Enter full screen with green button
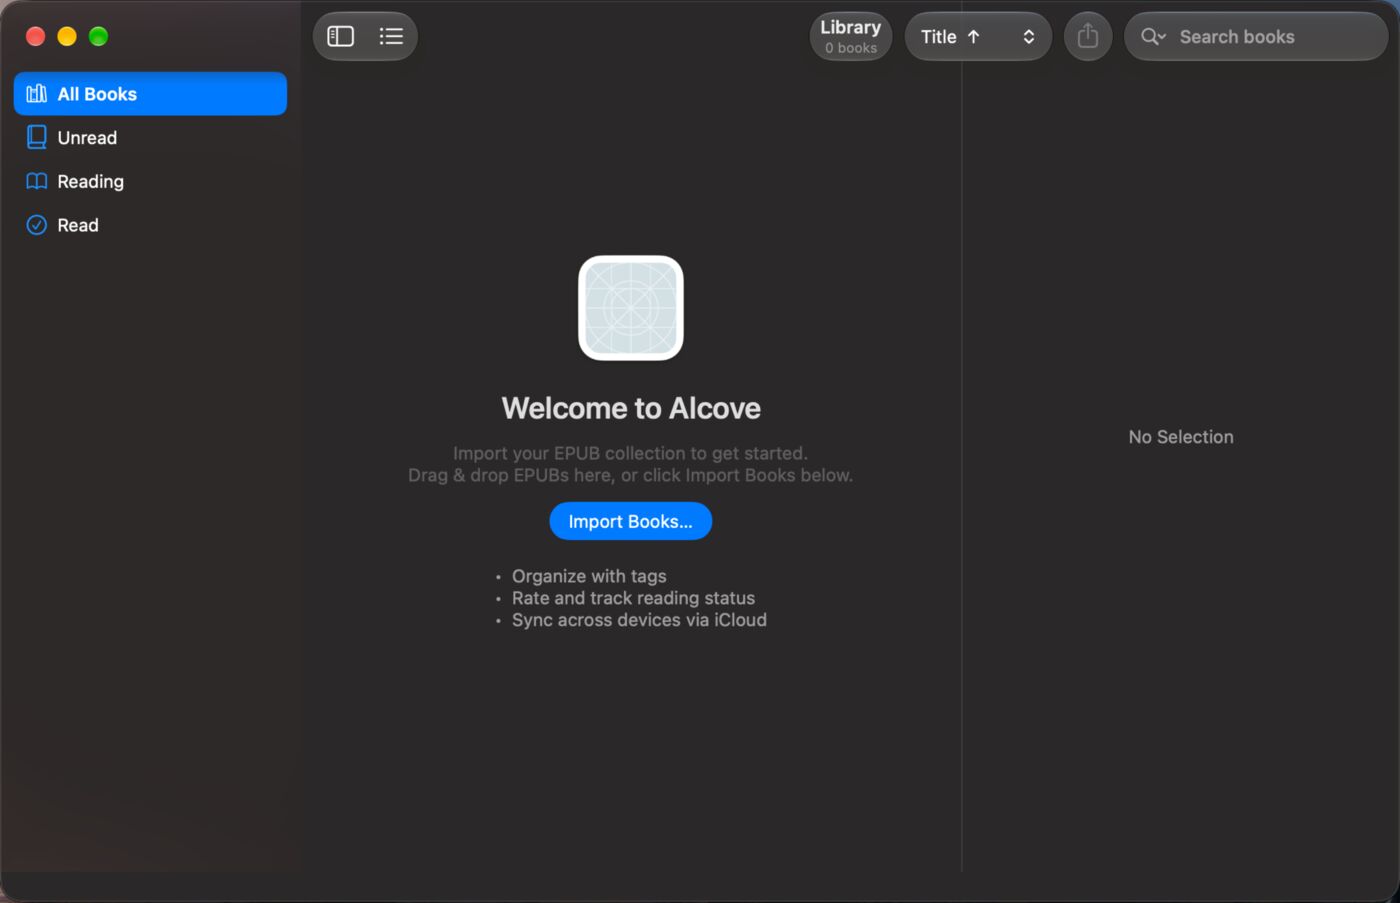This screenshot has width=1400, height=903. point(98,37)
